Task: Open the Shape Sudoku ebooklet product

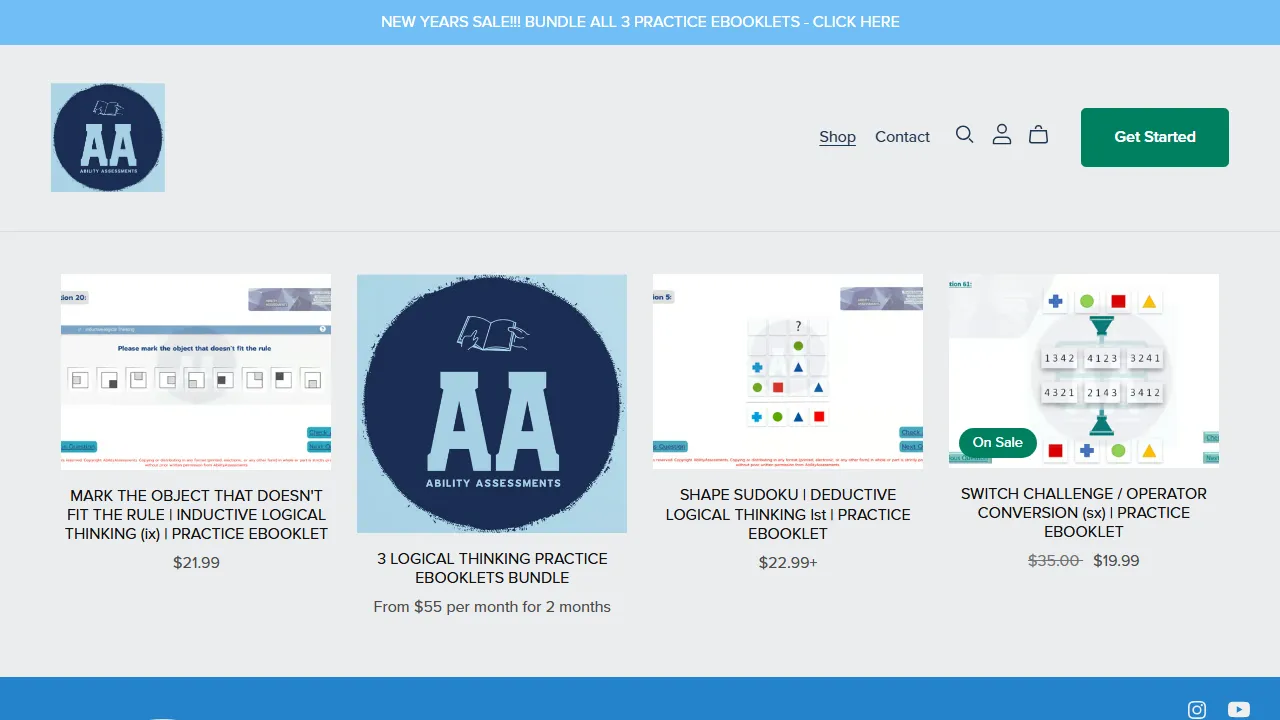Action: tap(788, 514)
